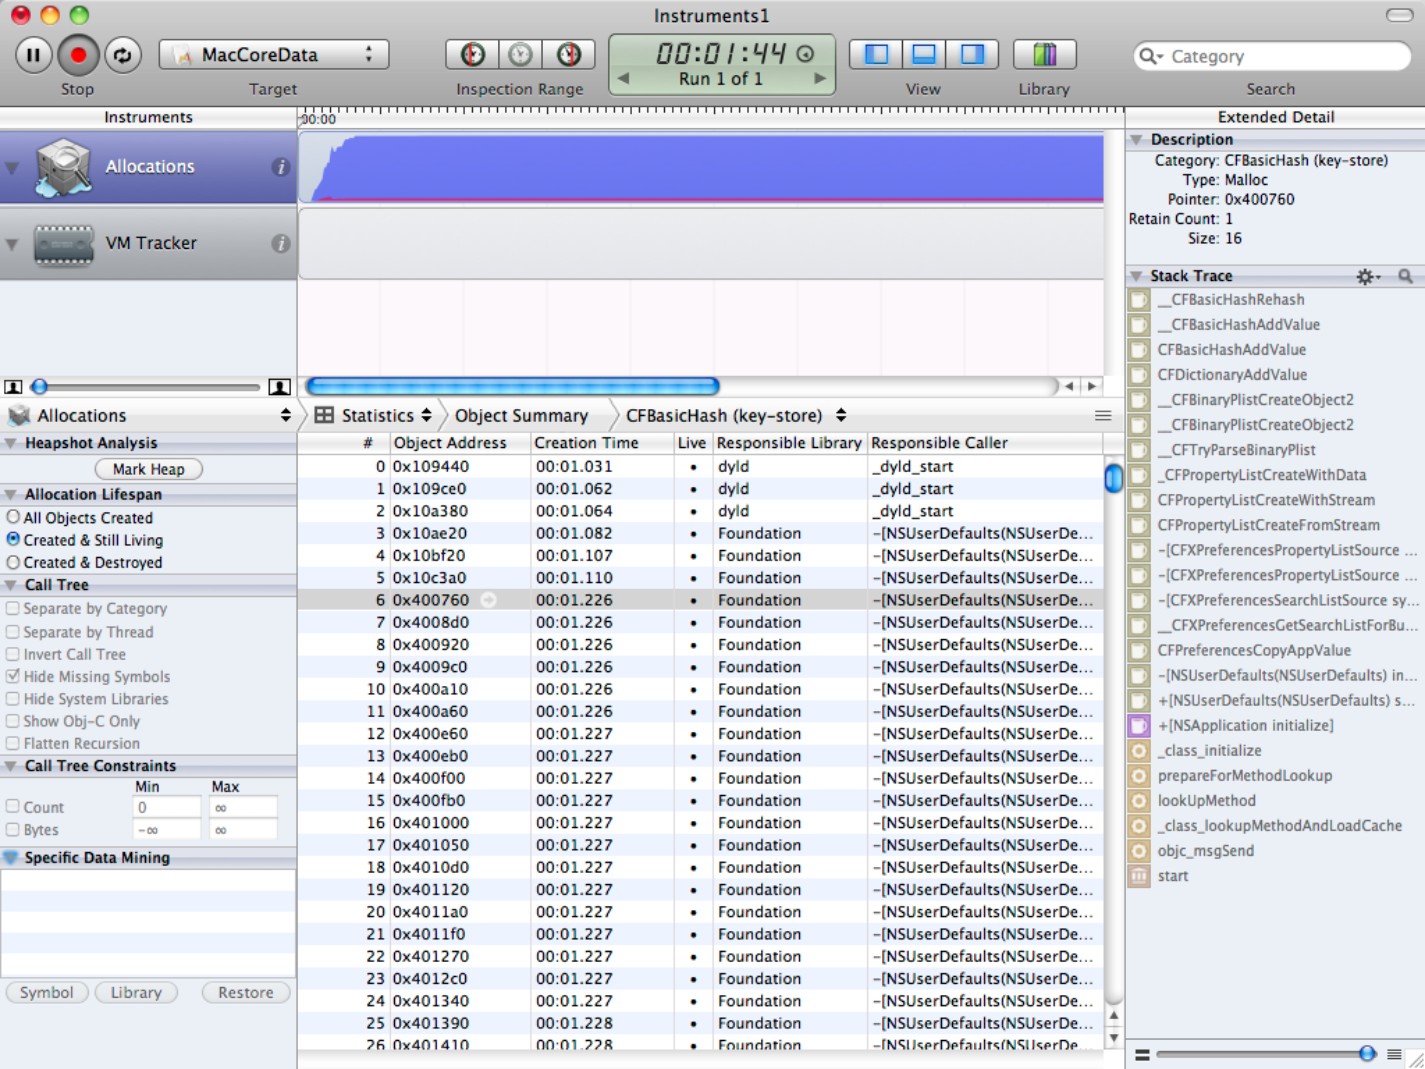Select Created & Destroyed option
Image resolution: width=1425 pixels, height=1069 pixels.
click(13, 562)
